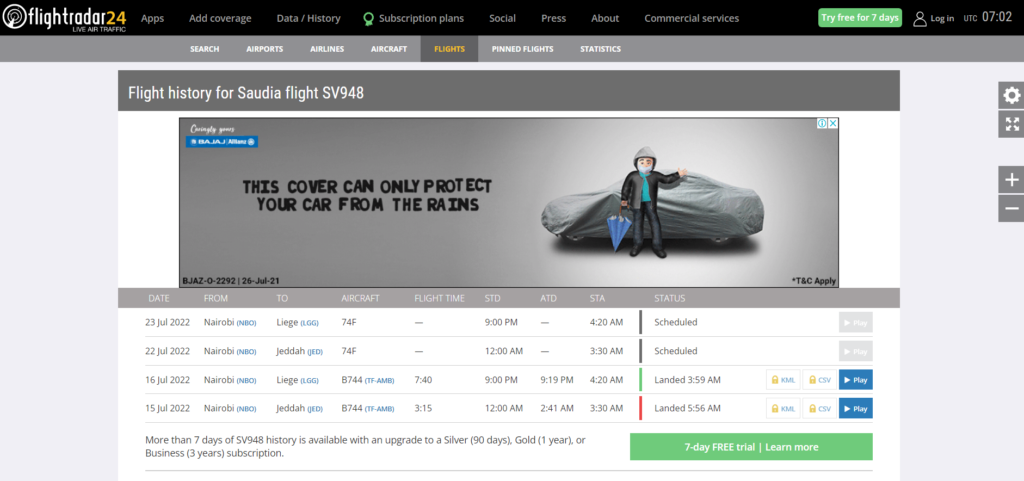Open the Apps menu

(152, 18)
